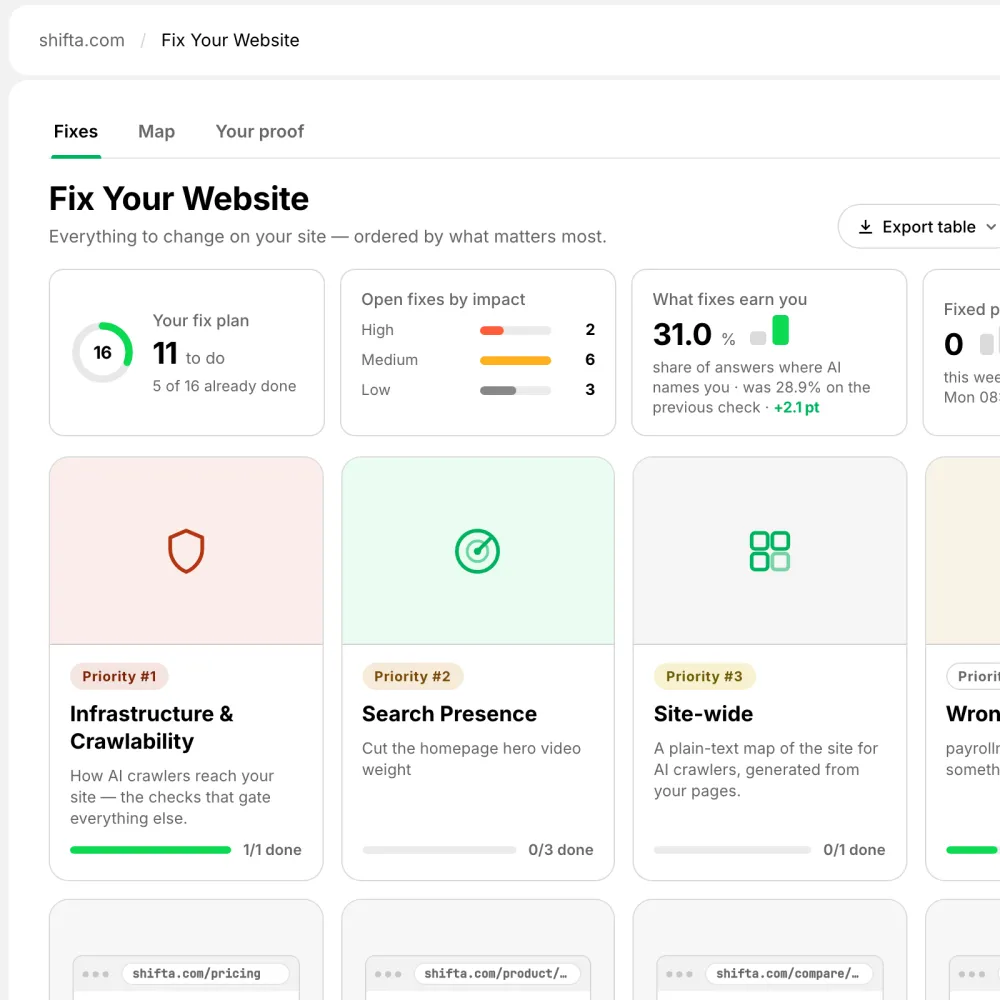1000x1000 pixels.
Task: Click the "Fix Your Website" page heading
Action: click(179, 199)
